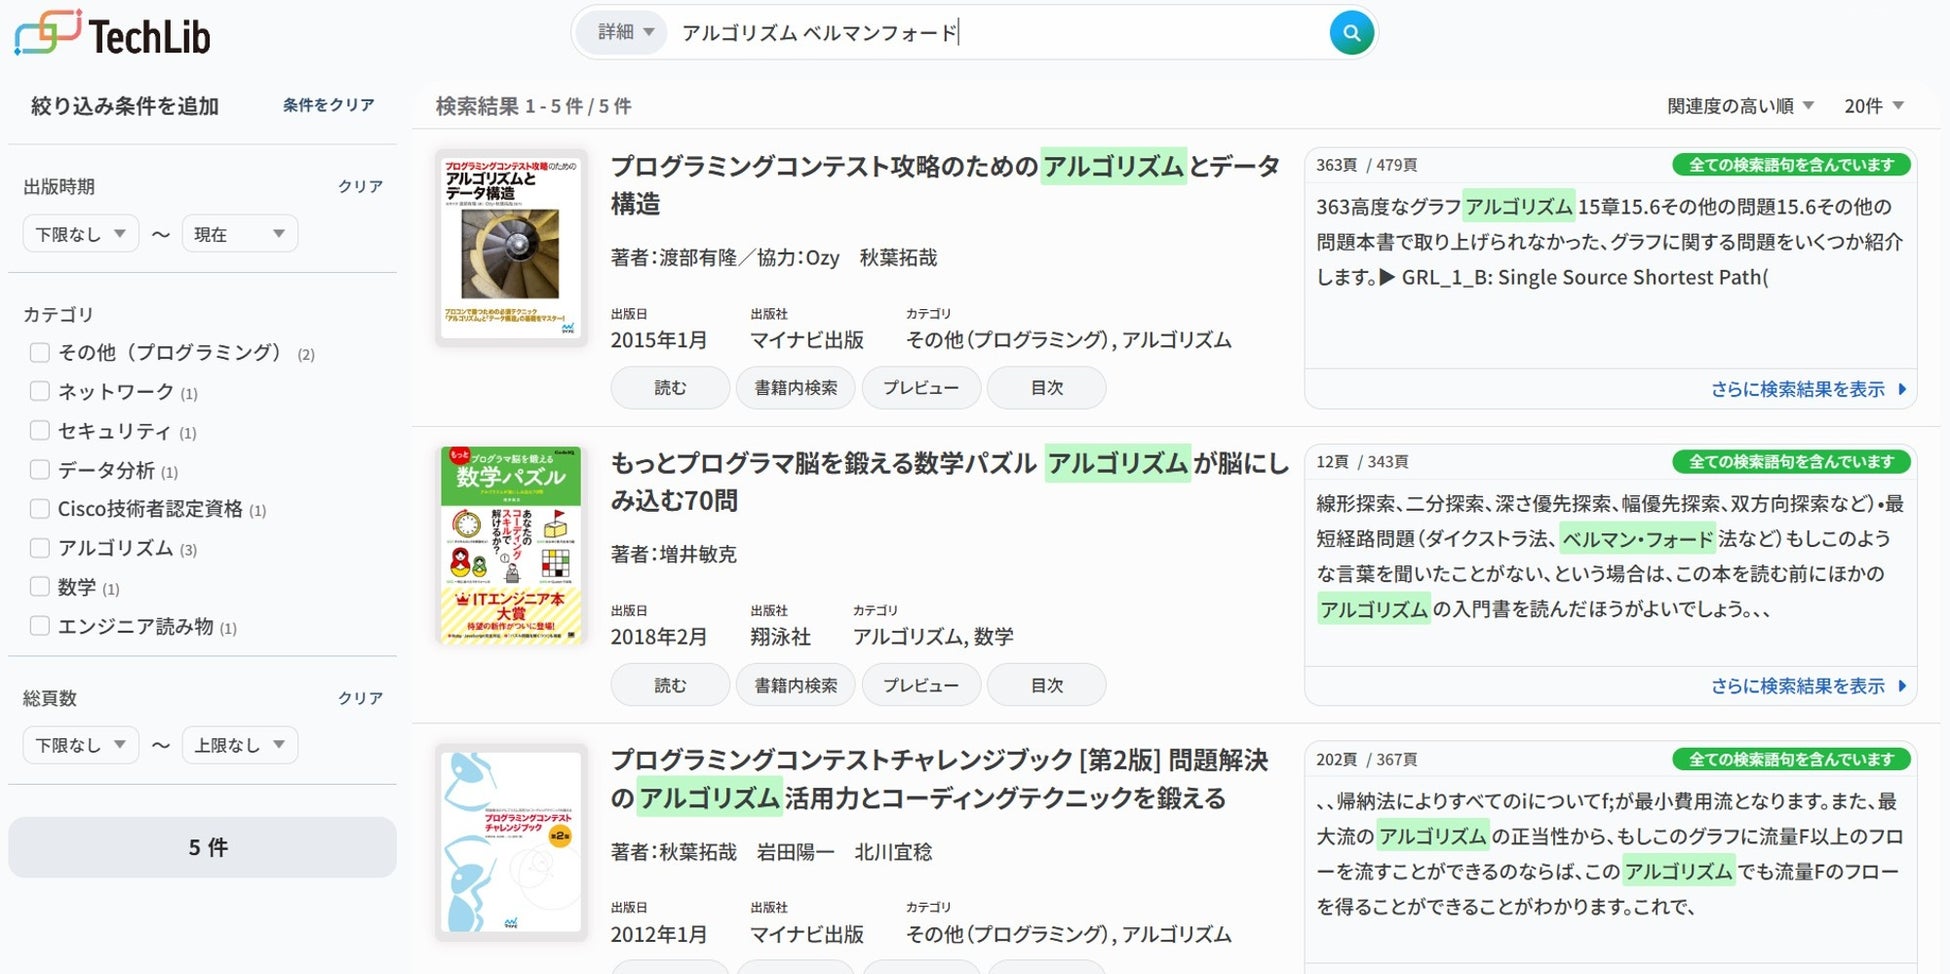Click publication date 2012年1月
The height and width of the screenshot is (974, 1950).
(x=659, y=934)
